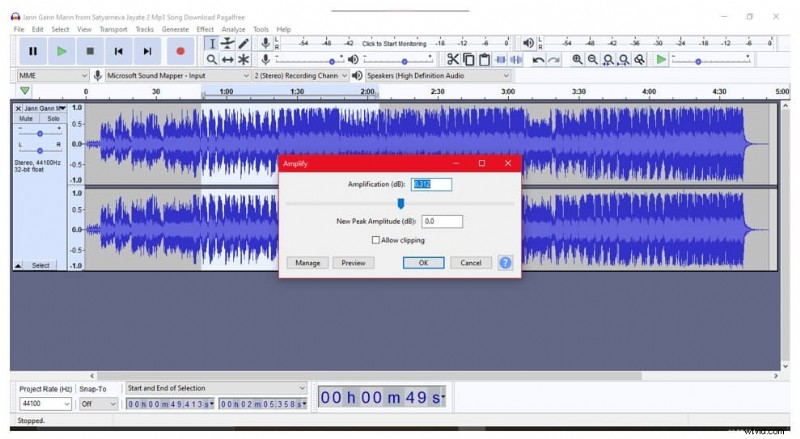
Task: Mute the Jann Gann Mann track
Action: point(26,118)
